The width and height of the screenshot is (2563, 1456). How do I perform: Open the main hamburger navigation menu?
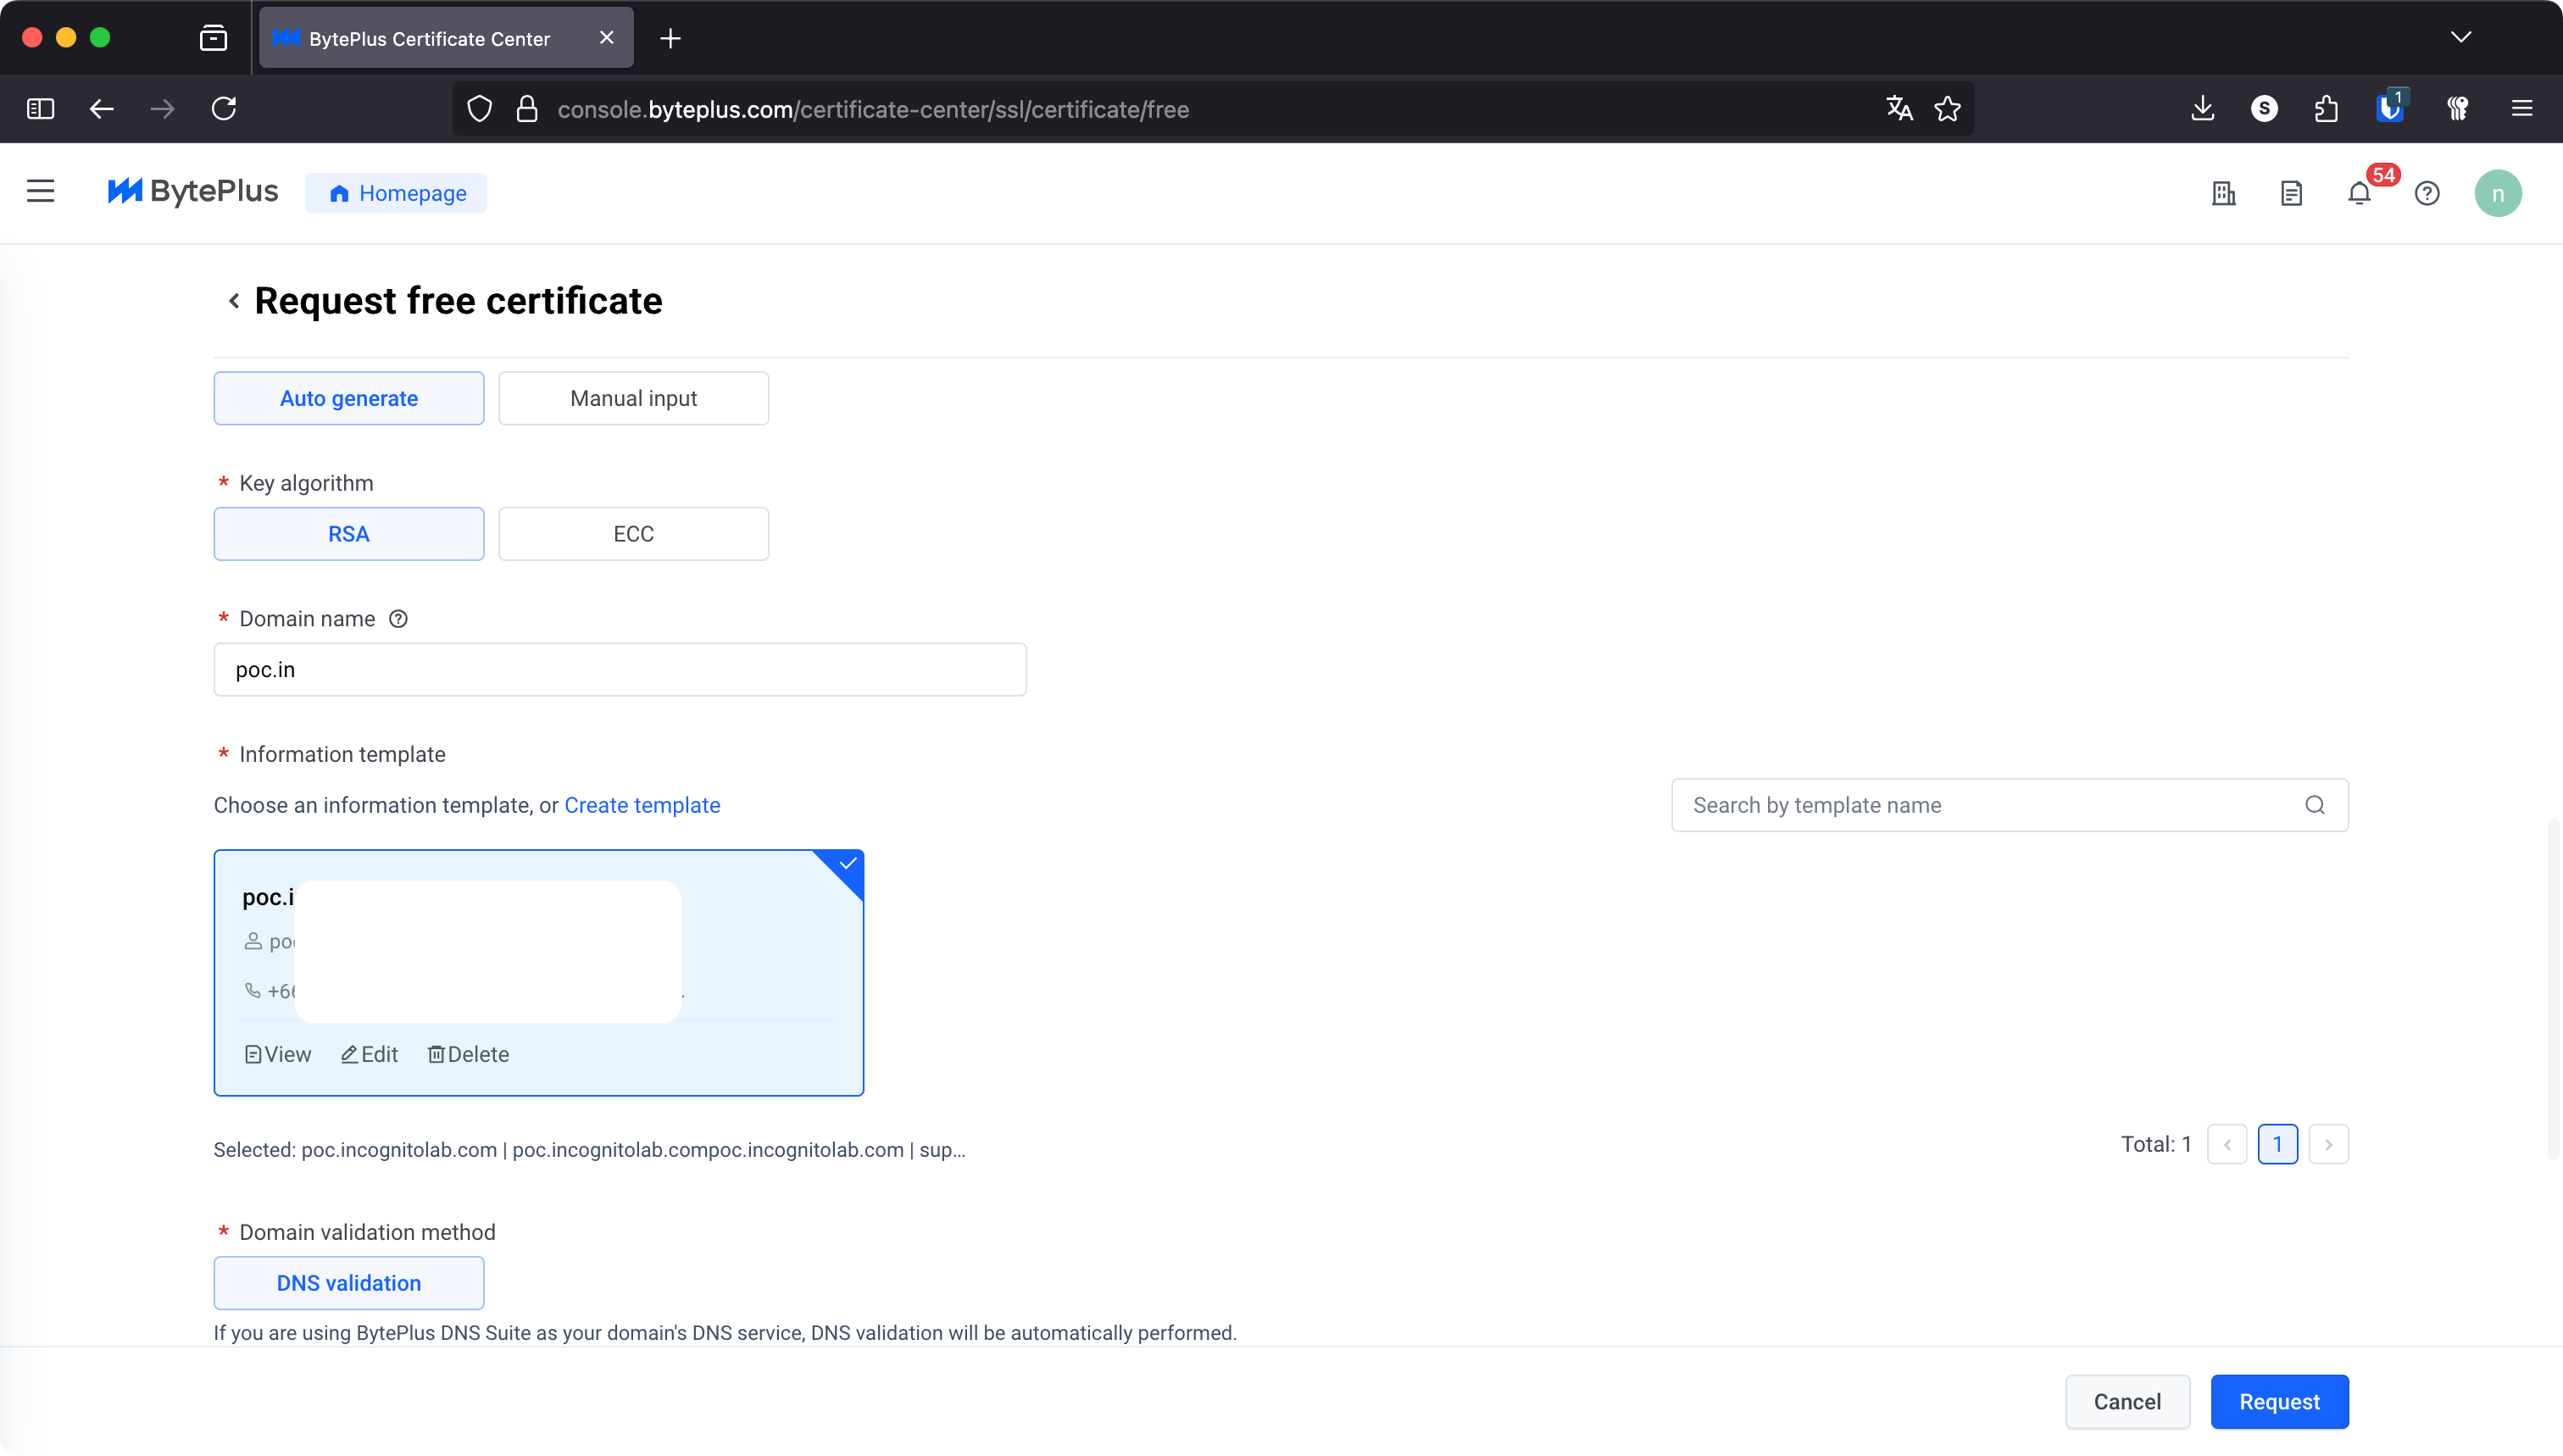[x=41, y=192]
